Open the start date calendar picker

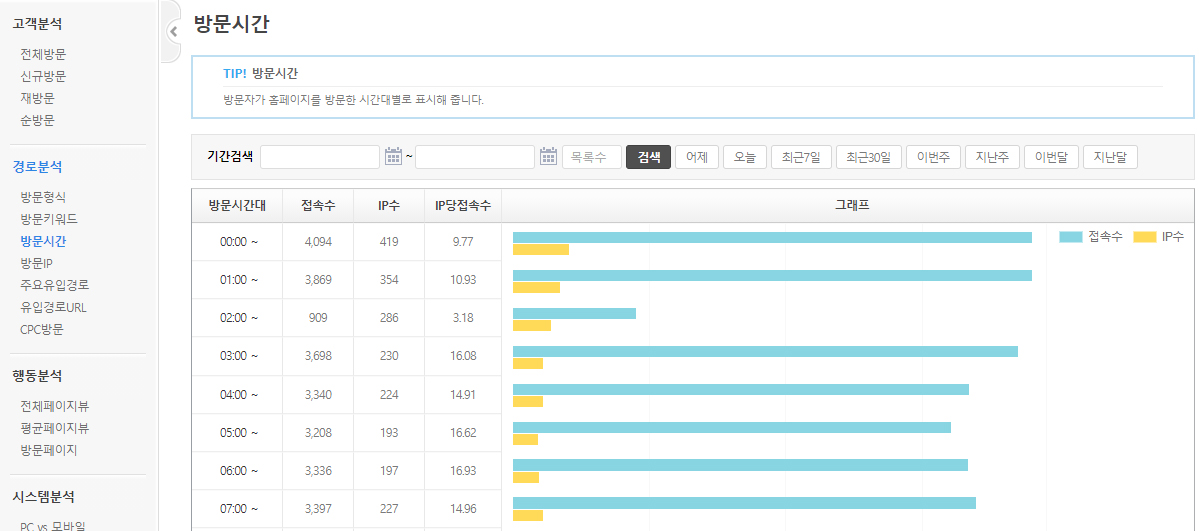click(393, 157)
